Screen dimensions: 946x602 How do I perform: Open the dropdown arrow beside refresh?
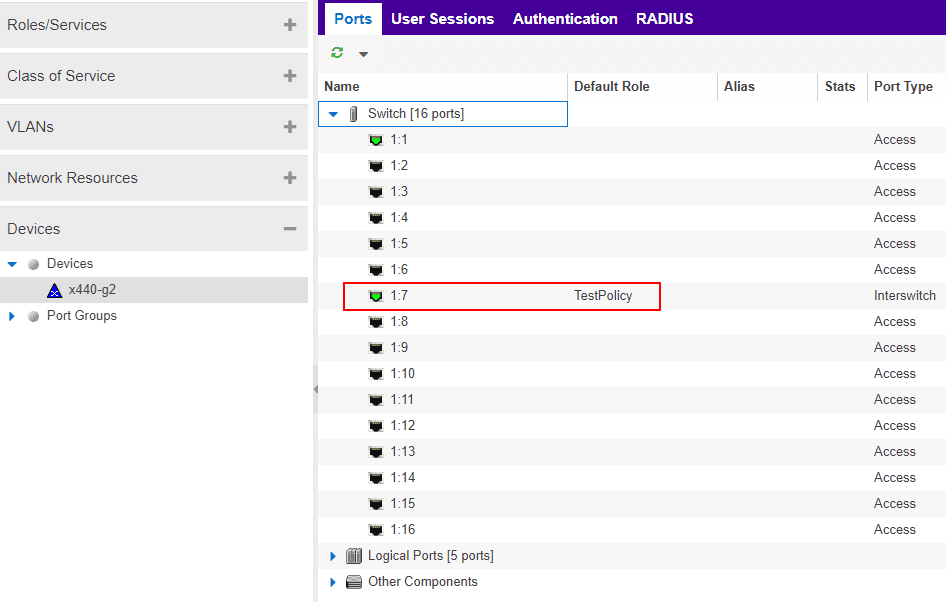pyautogui.click(x=363, y=54)
